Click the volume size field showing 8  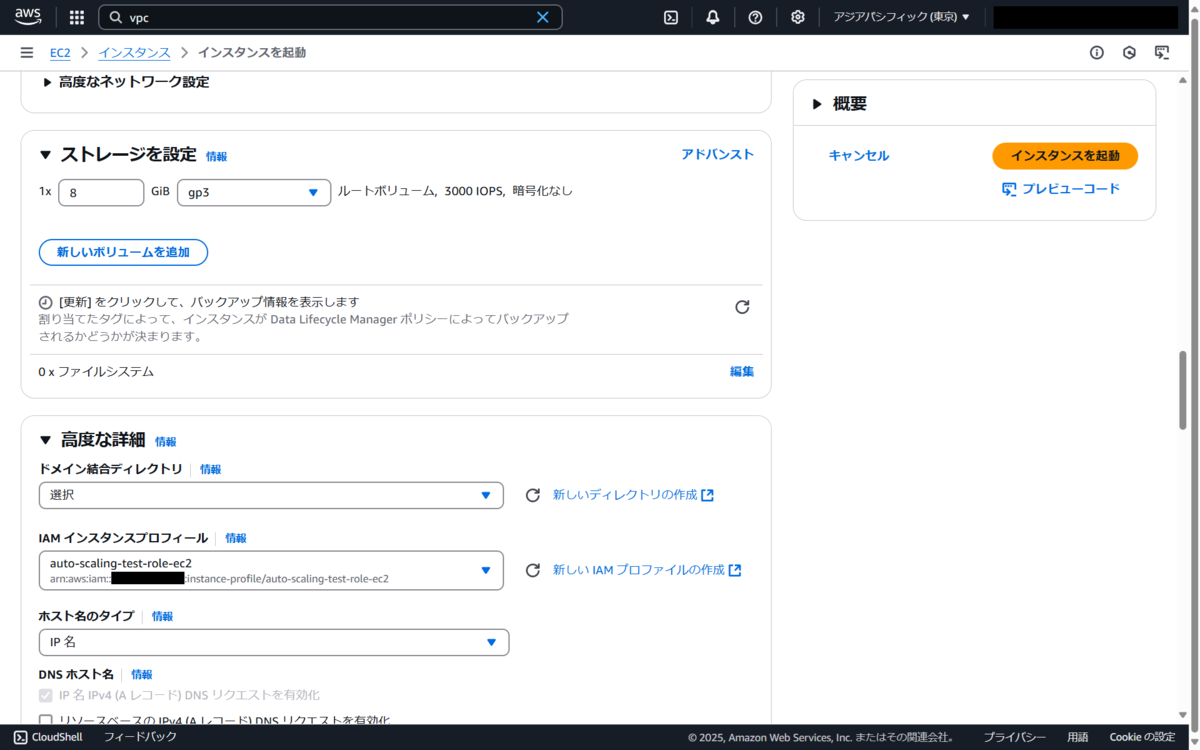click(101, 192)
